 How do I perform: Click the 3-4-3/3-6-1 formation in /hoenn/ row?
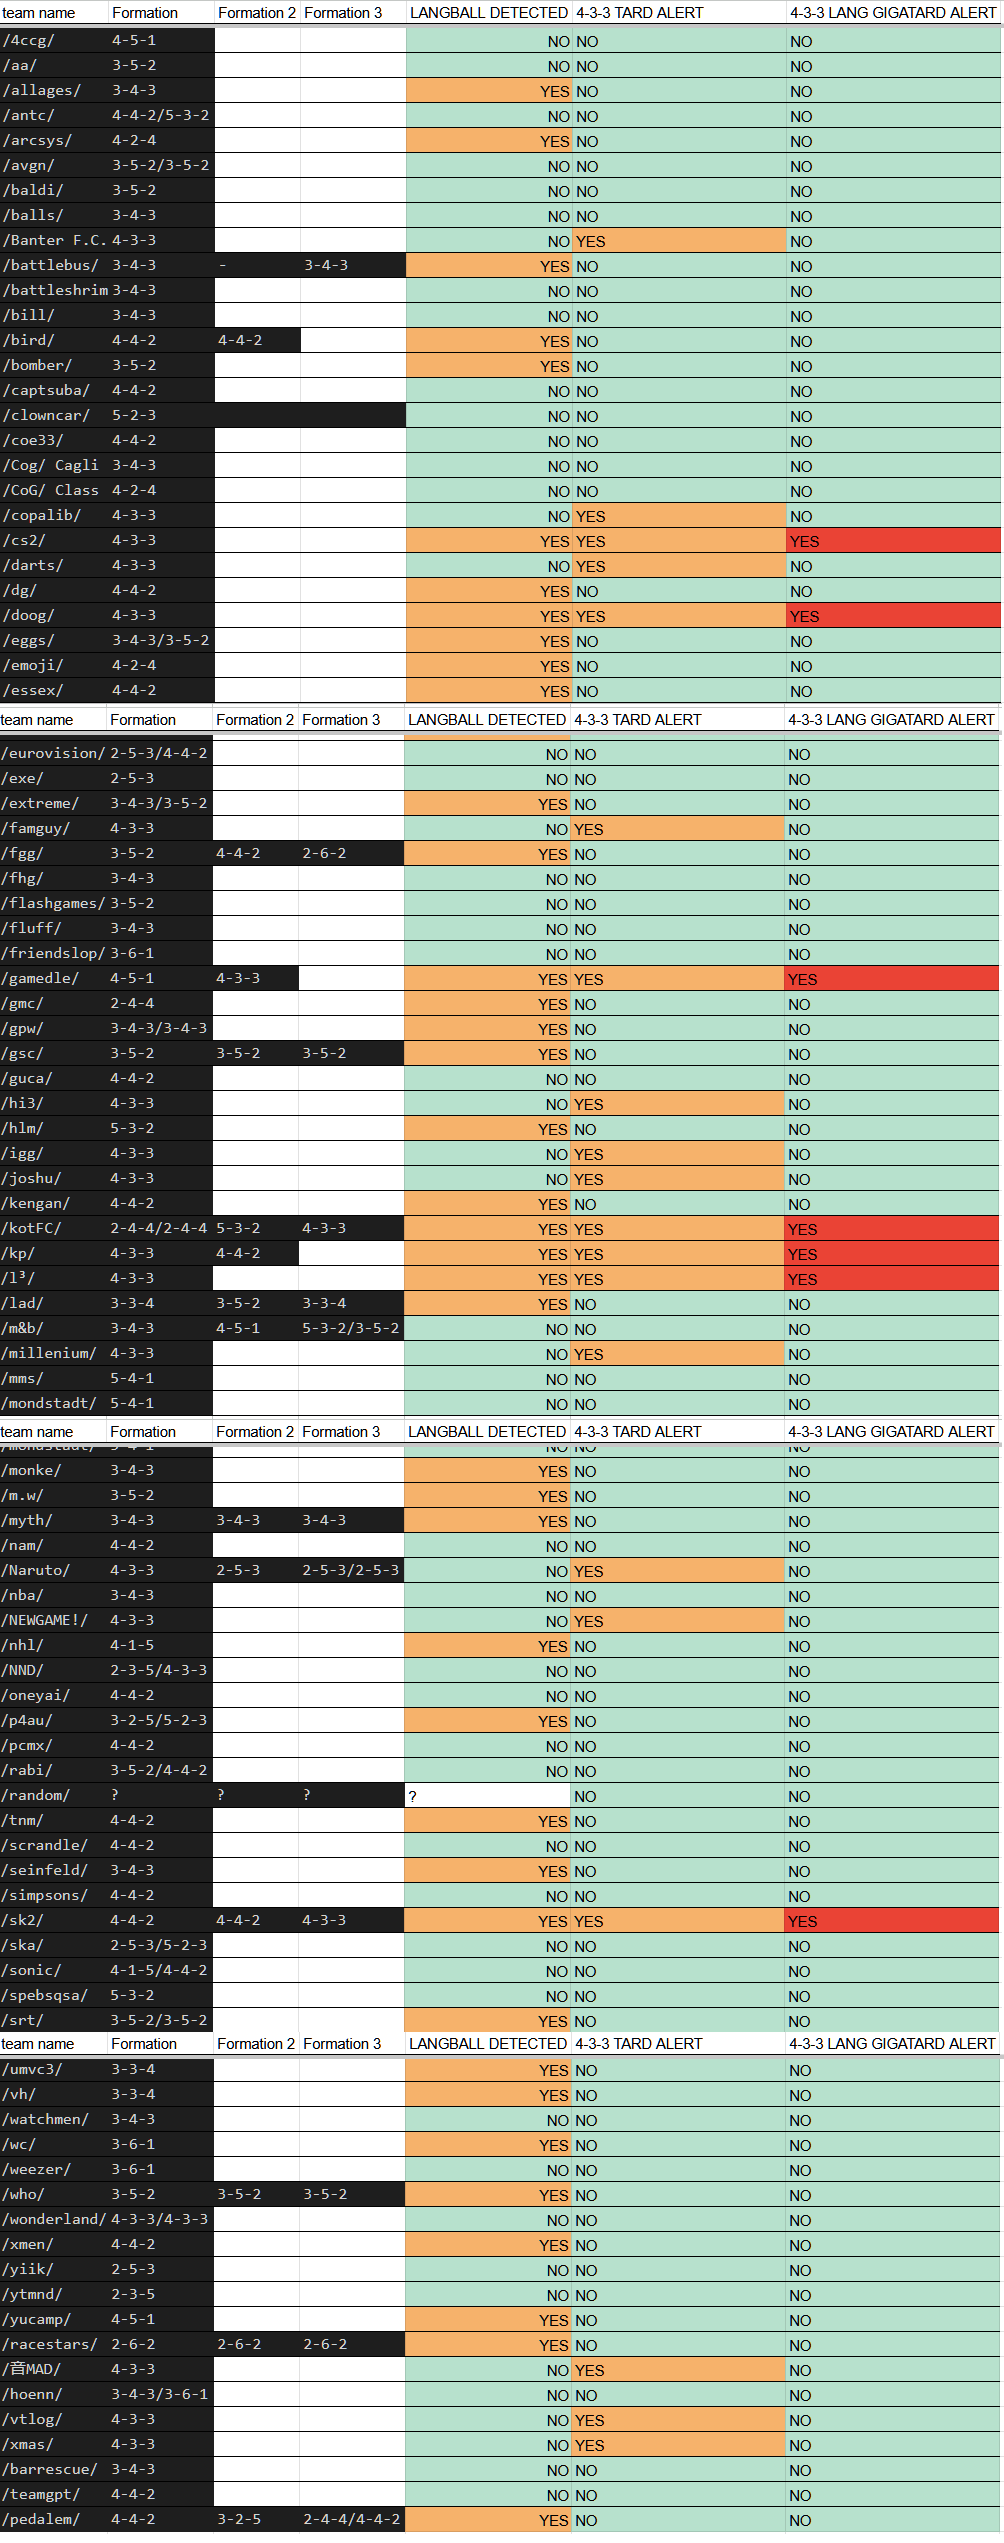click(161, 2395)
